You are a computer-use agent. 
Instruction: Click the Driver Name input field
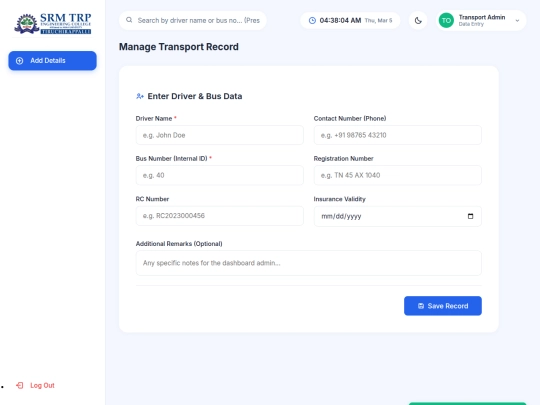click(x=220, y=135)
